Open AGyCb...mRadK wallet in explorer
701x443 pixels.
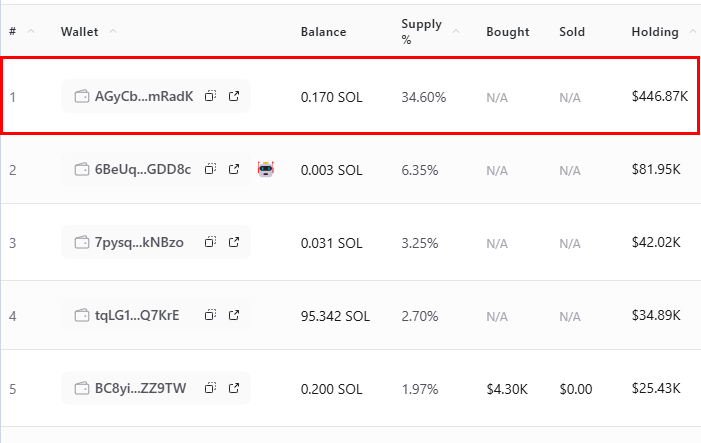click(x=234, y=96)
